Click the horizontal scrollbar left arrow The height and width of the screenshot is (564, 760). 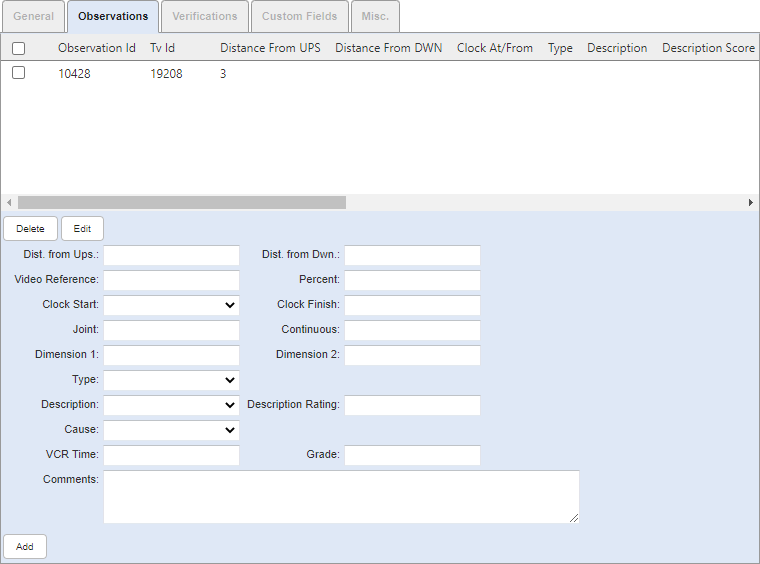10,202
